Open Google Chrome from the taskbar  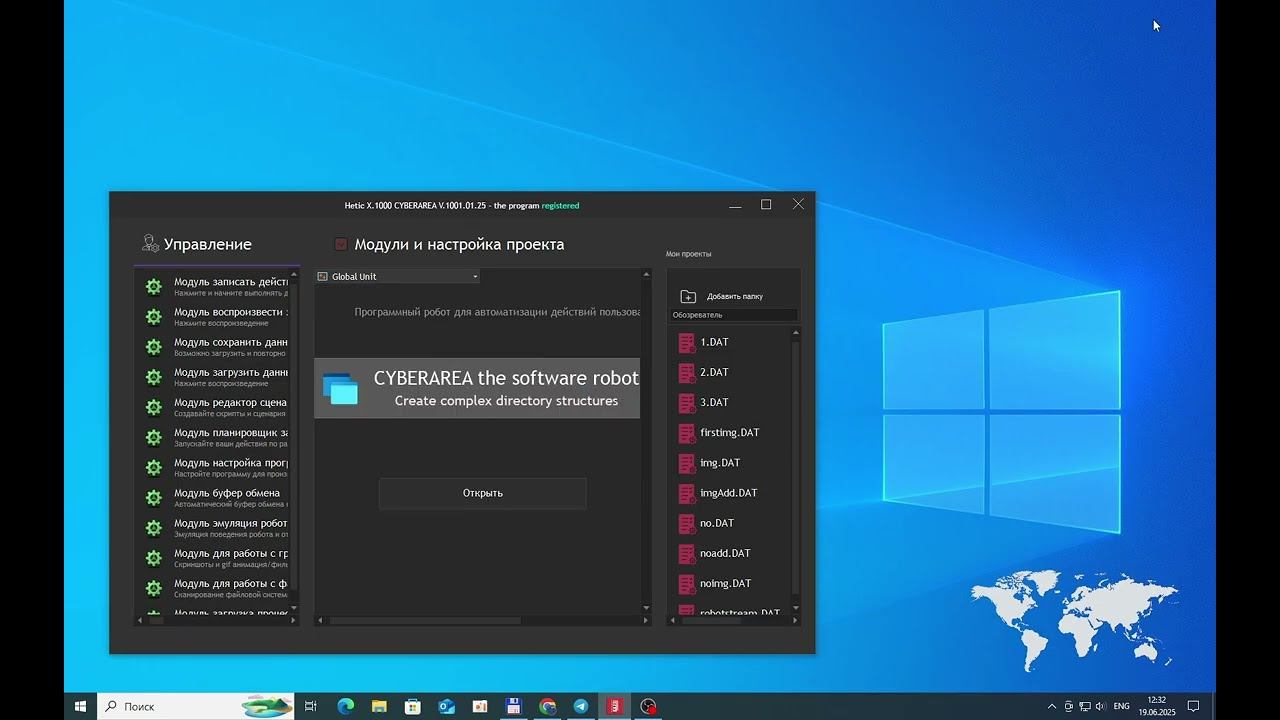tap(547, 706)
